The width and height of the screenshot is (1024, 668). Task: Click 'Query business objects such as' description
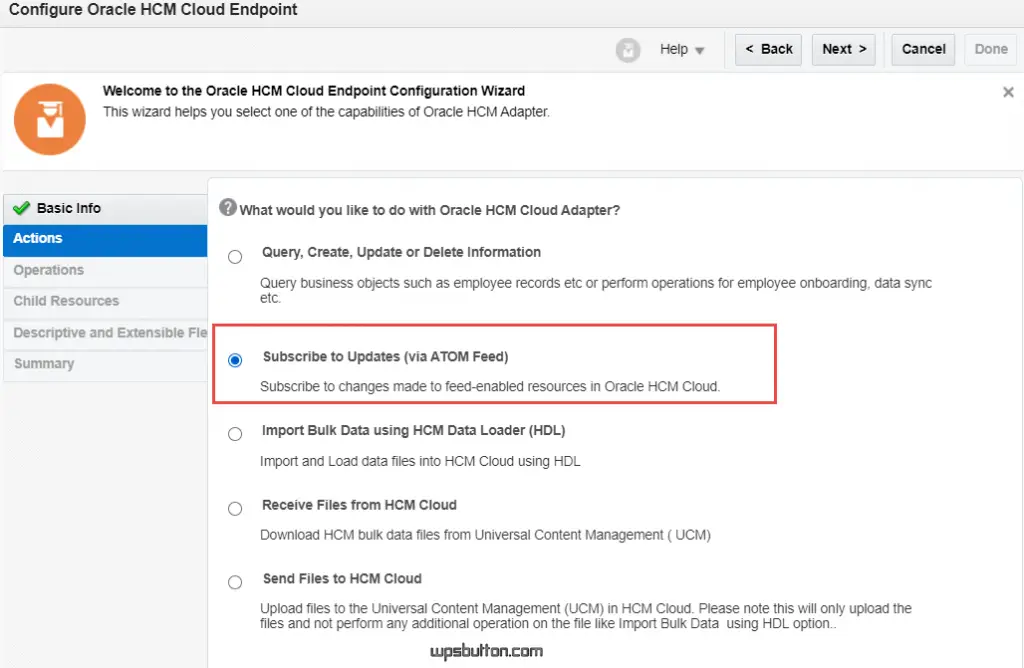596,290
